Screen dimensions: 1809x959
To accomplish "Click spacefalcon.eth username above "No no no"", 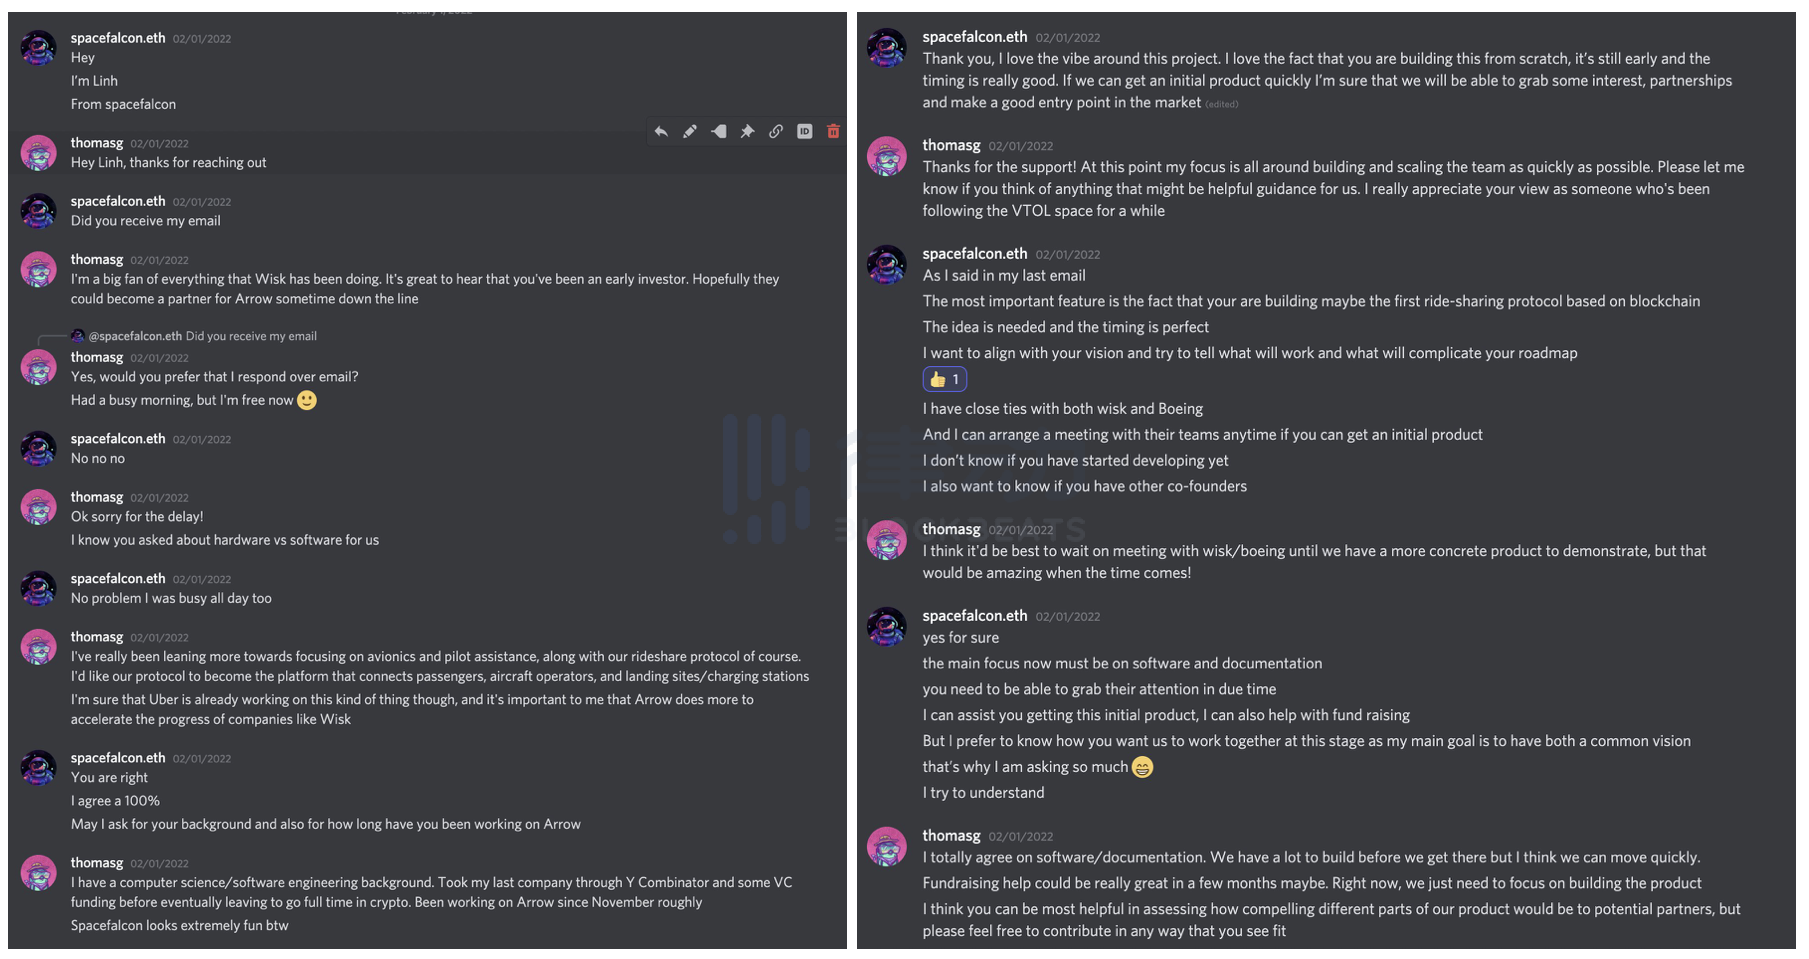I will (118, 439).
